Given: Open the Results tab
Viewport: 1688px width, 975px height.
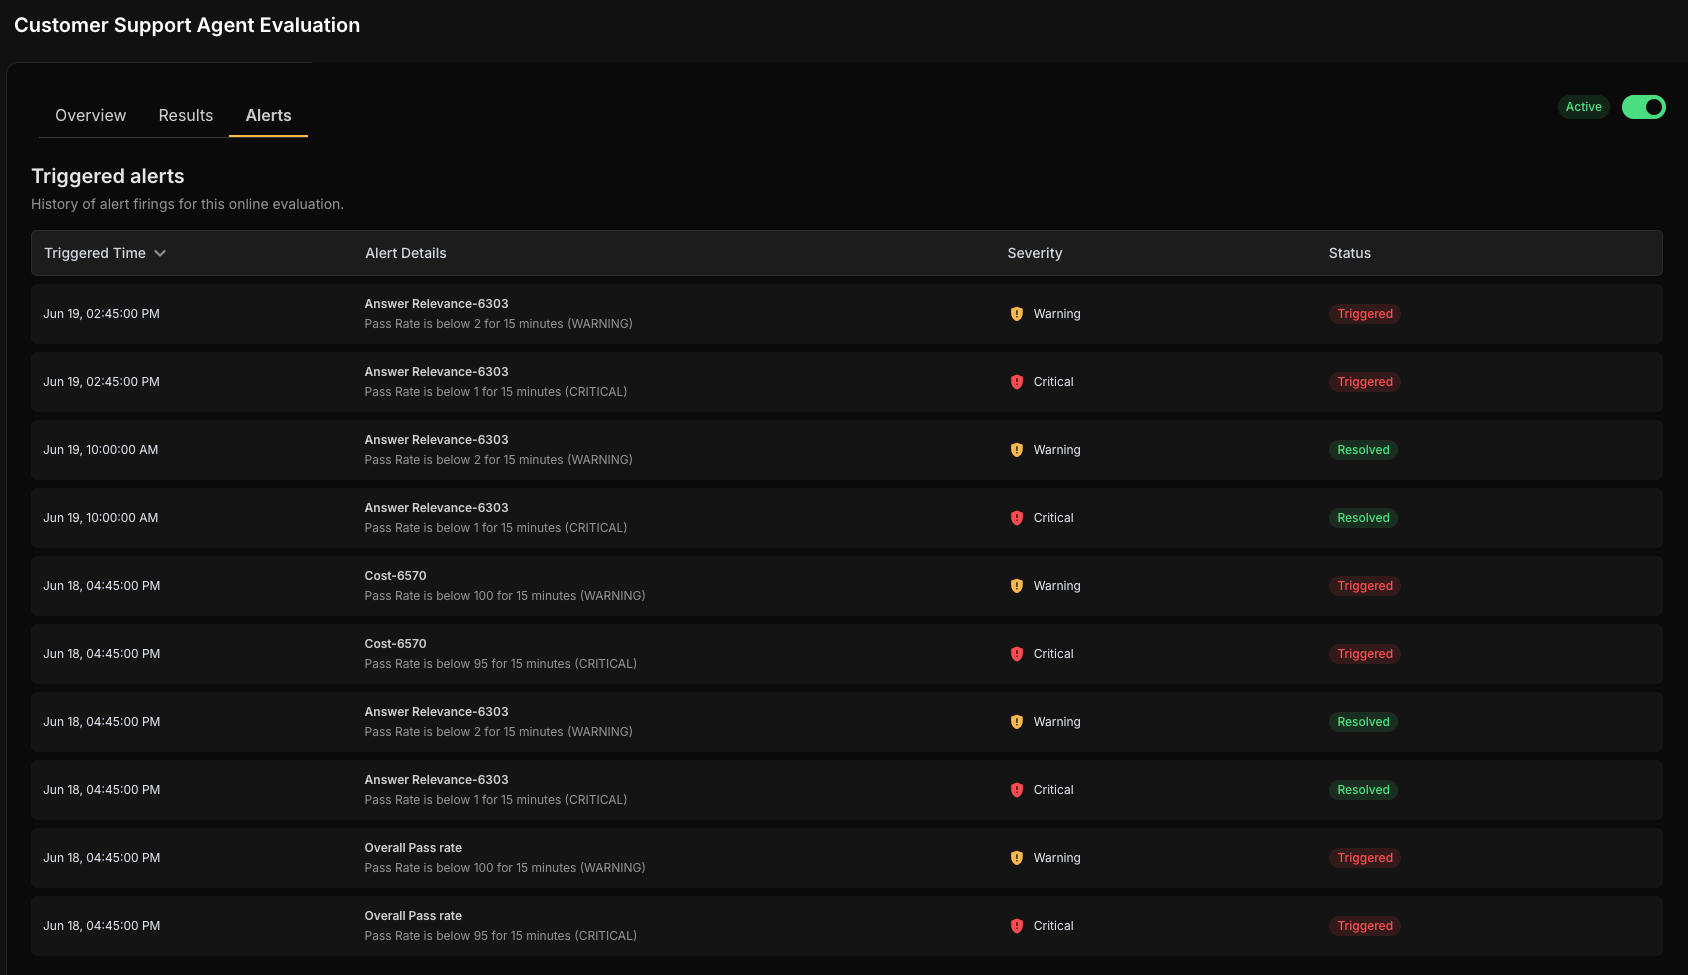Looking at the screenshot, I should 186,116.
